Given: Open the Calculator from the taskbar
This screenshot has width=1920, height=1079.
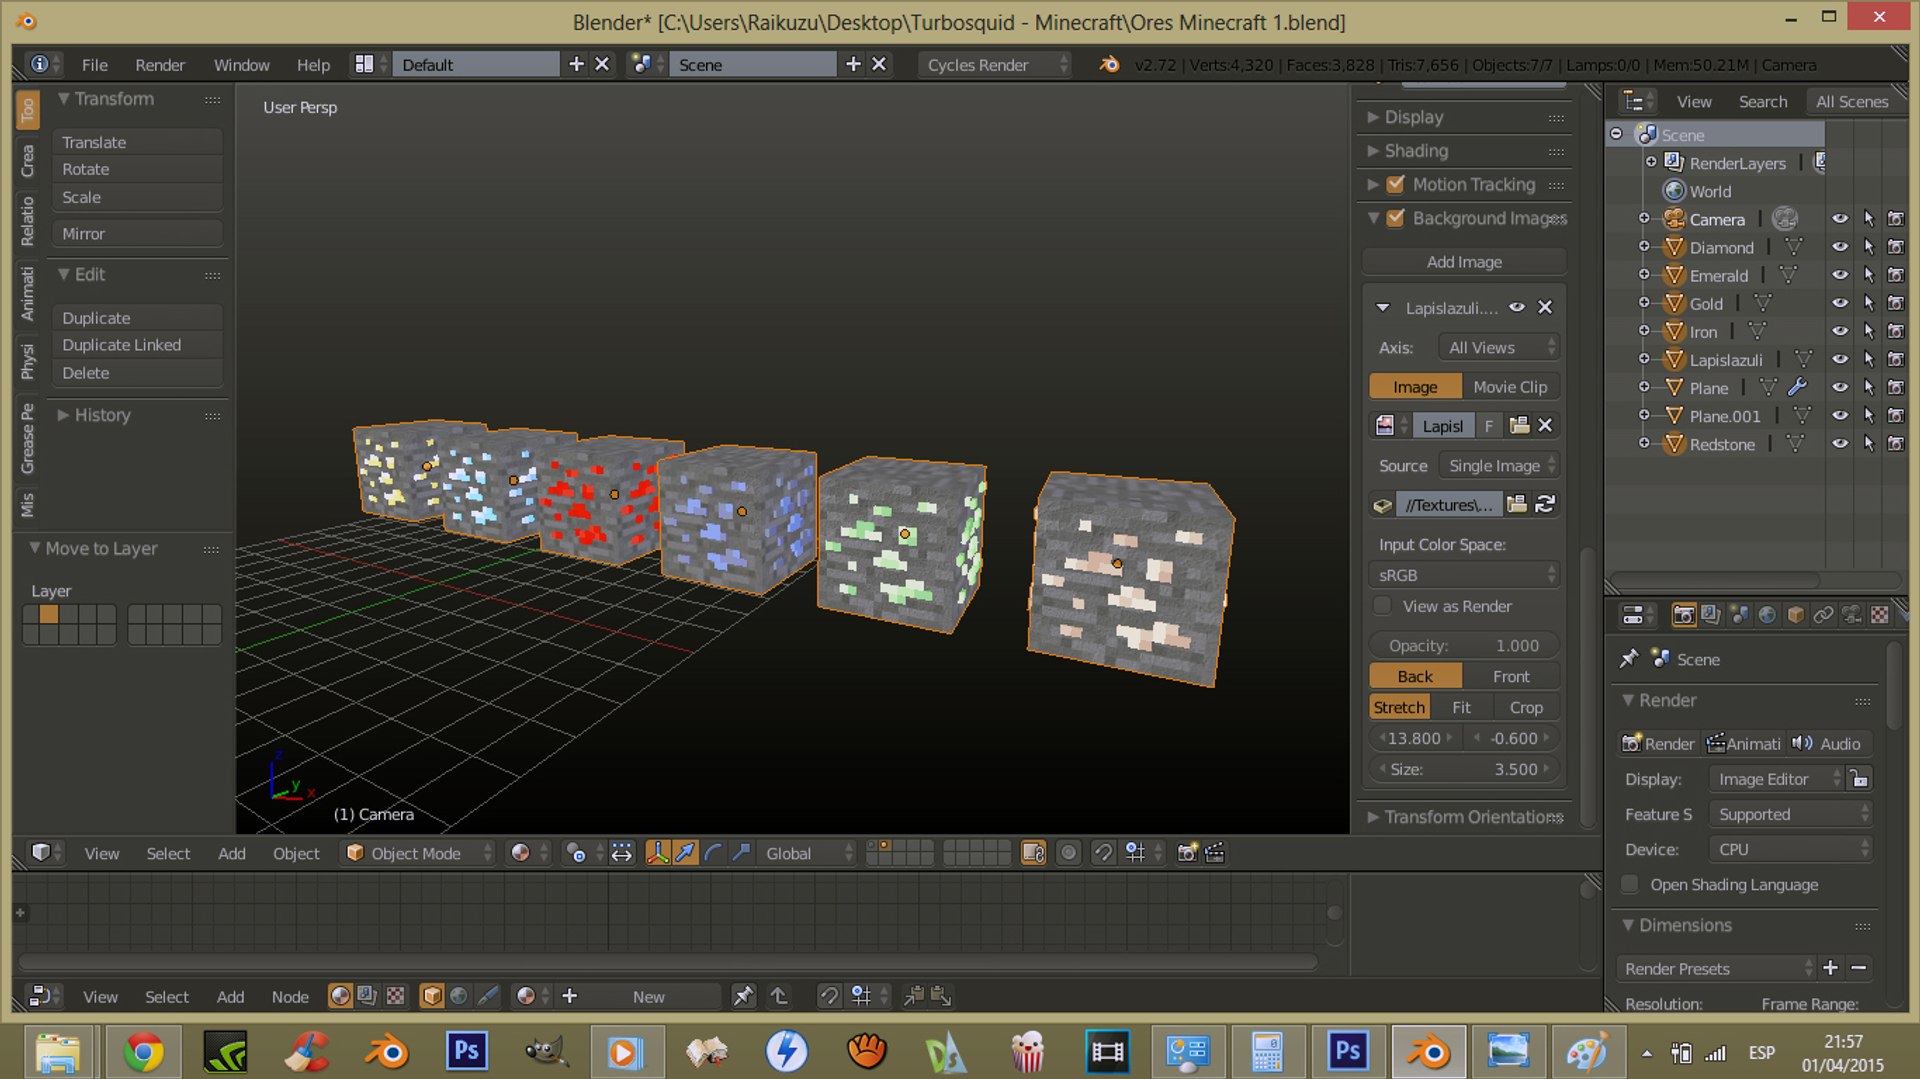Looking at the screenshot, I should 1267,1052.
